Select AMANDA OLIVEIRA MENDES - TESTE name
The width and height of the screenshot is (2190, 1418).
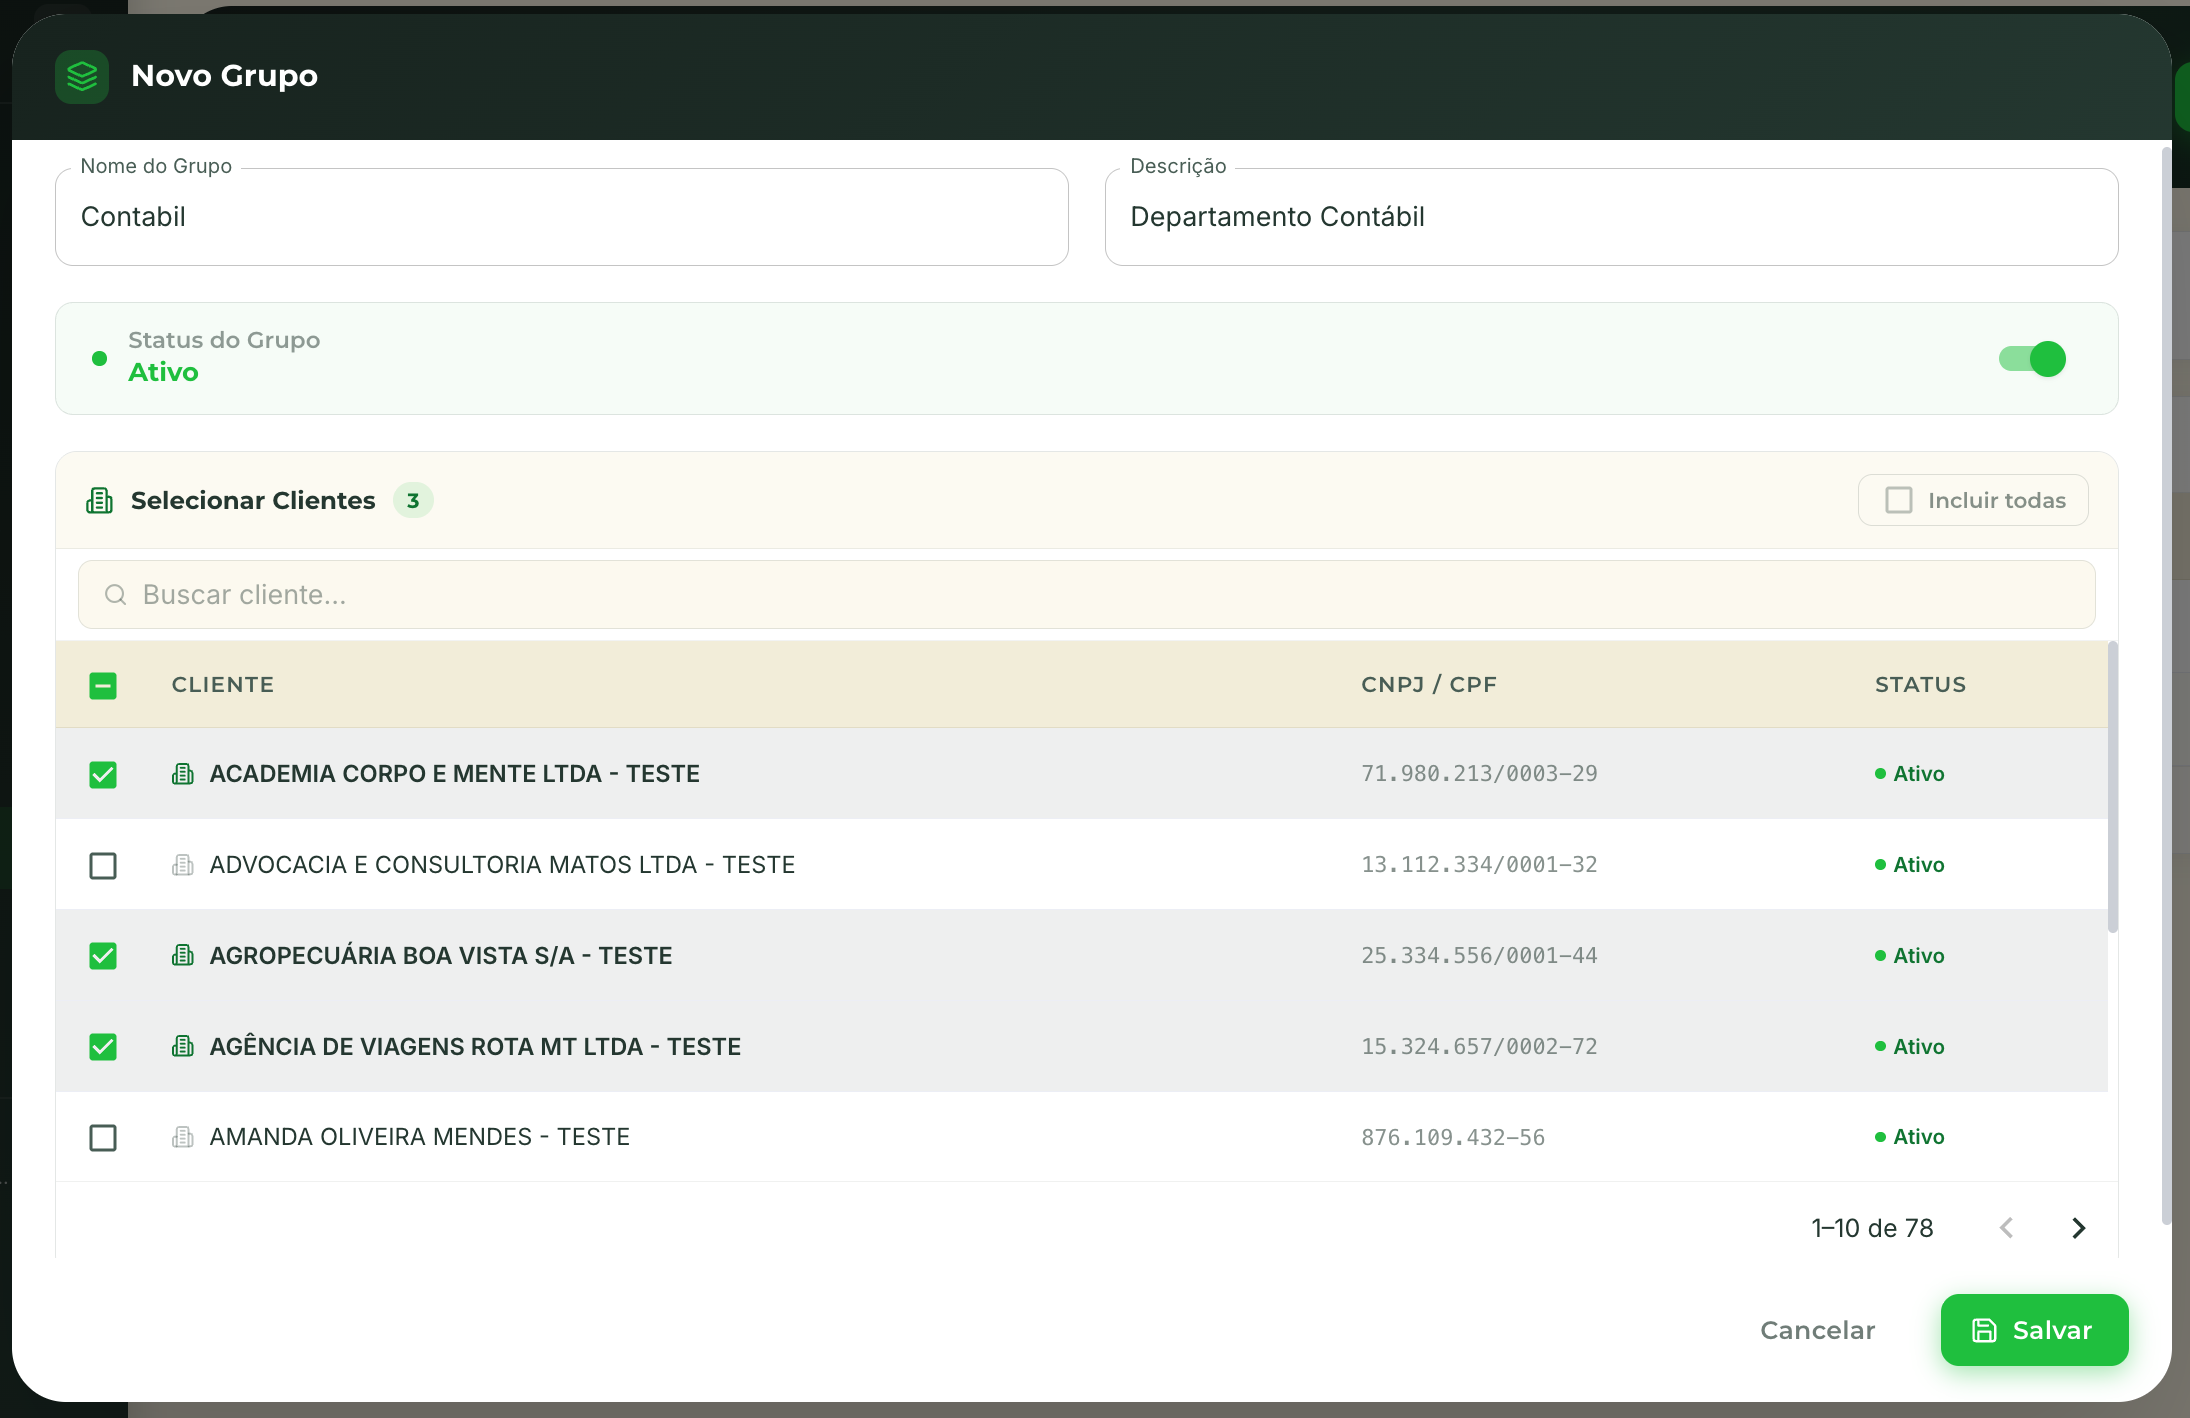tap(420, 1137)
